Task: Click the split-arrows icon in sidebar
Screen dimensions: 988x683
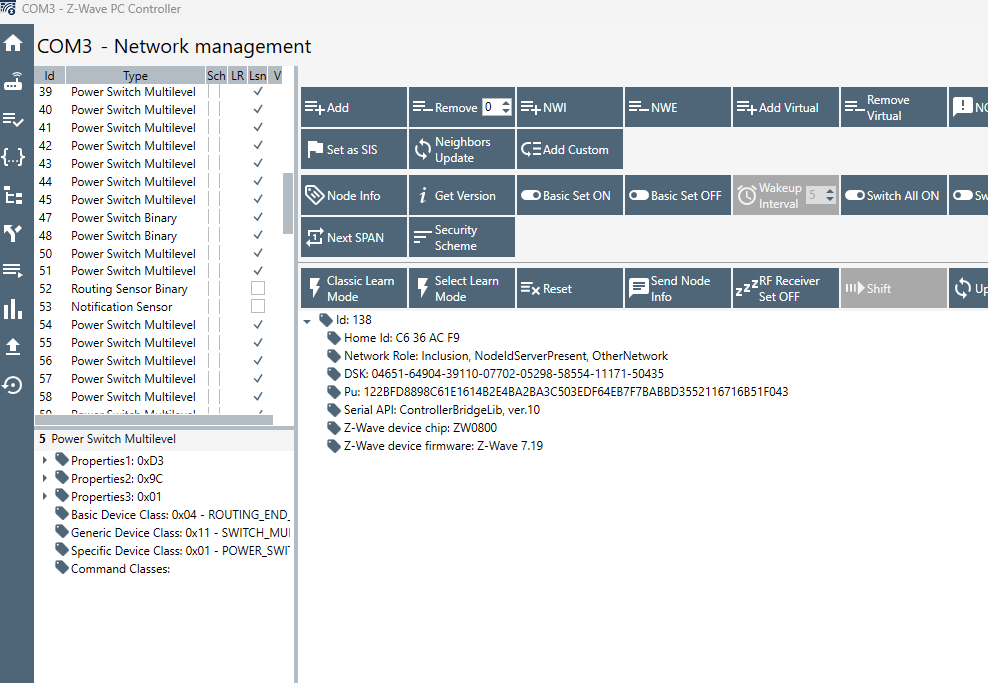Action: (x=13, y=233)
